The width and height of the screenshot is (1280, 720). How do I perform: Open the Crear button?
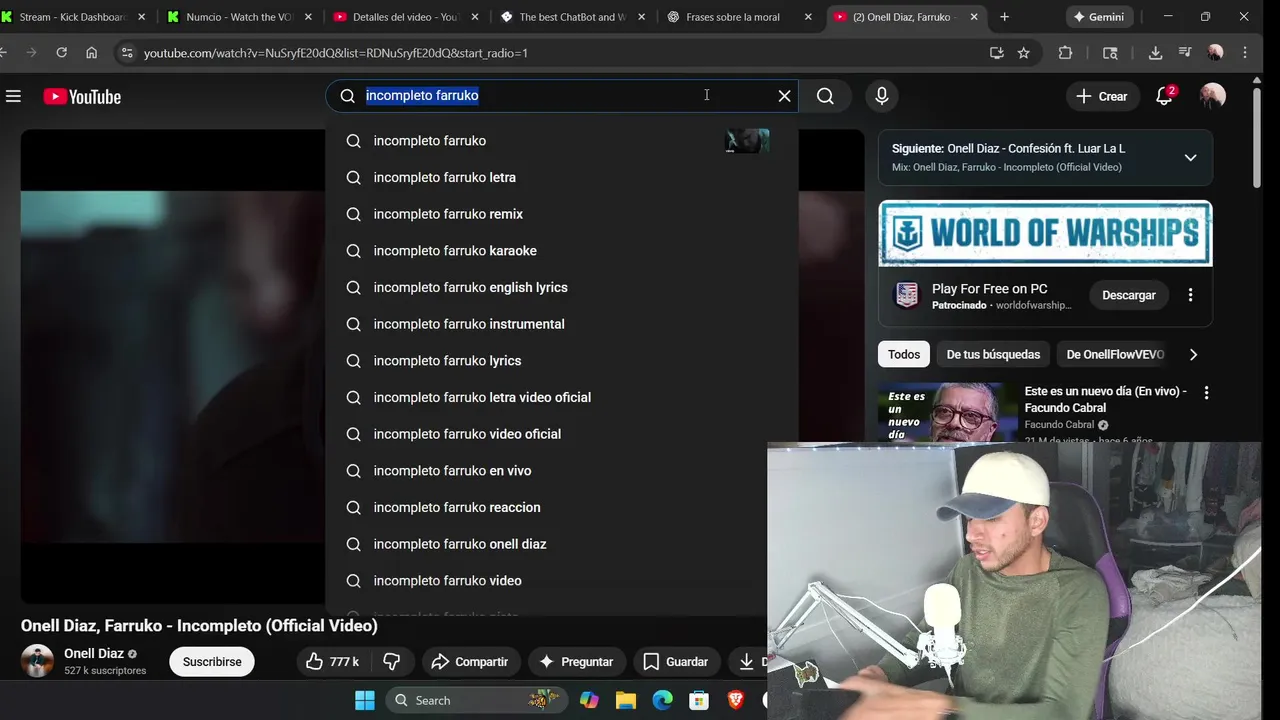tap(1101, 96)
